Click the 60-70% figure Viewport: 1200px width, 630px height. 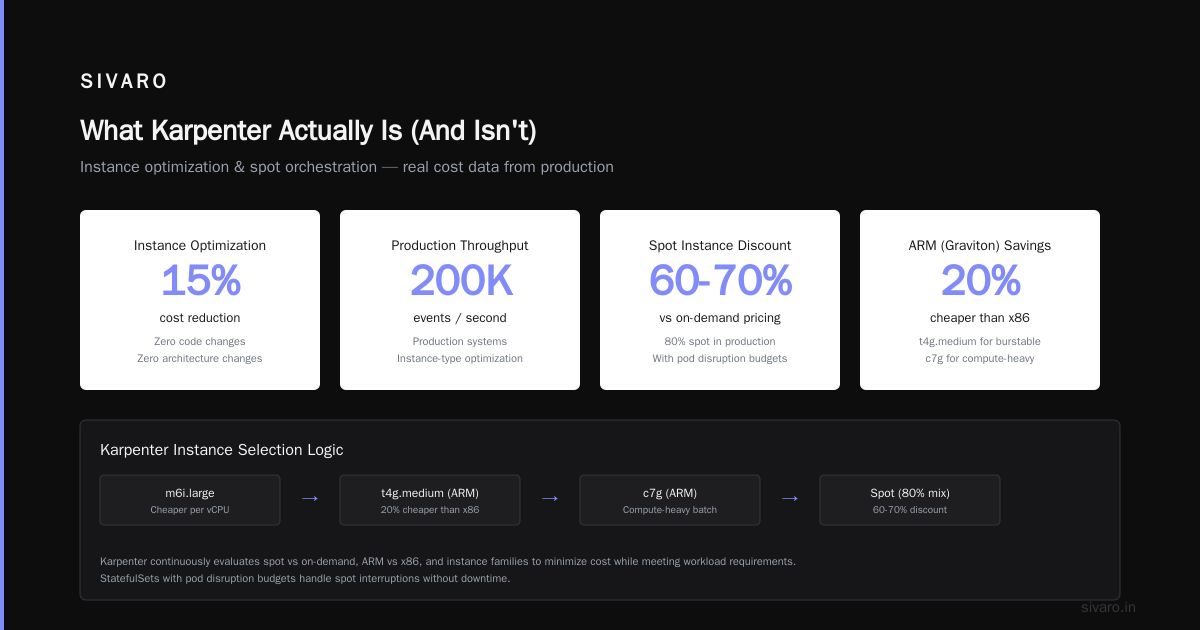click(x=720, y=281)
